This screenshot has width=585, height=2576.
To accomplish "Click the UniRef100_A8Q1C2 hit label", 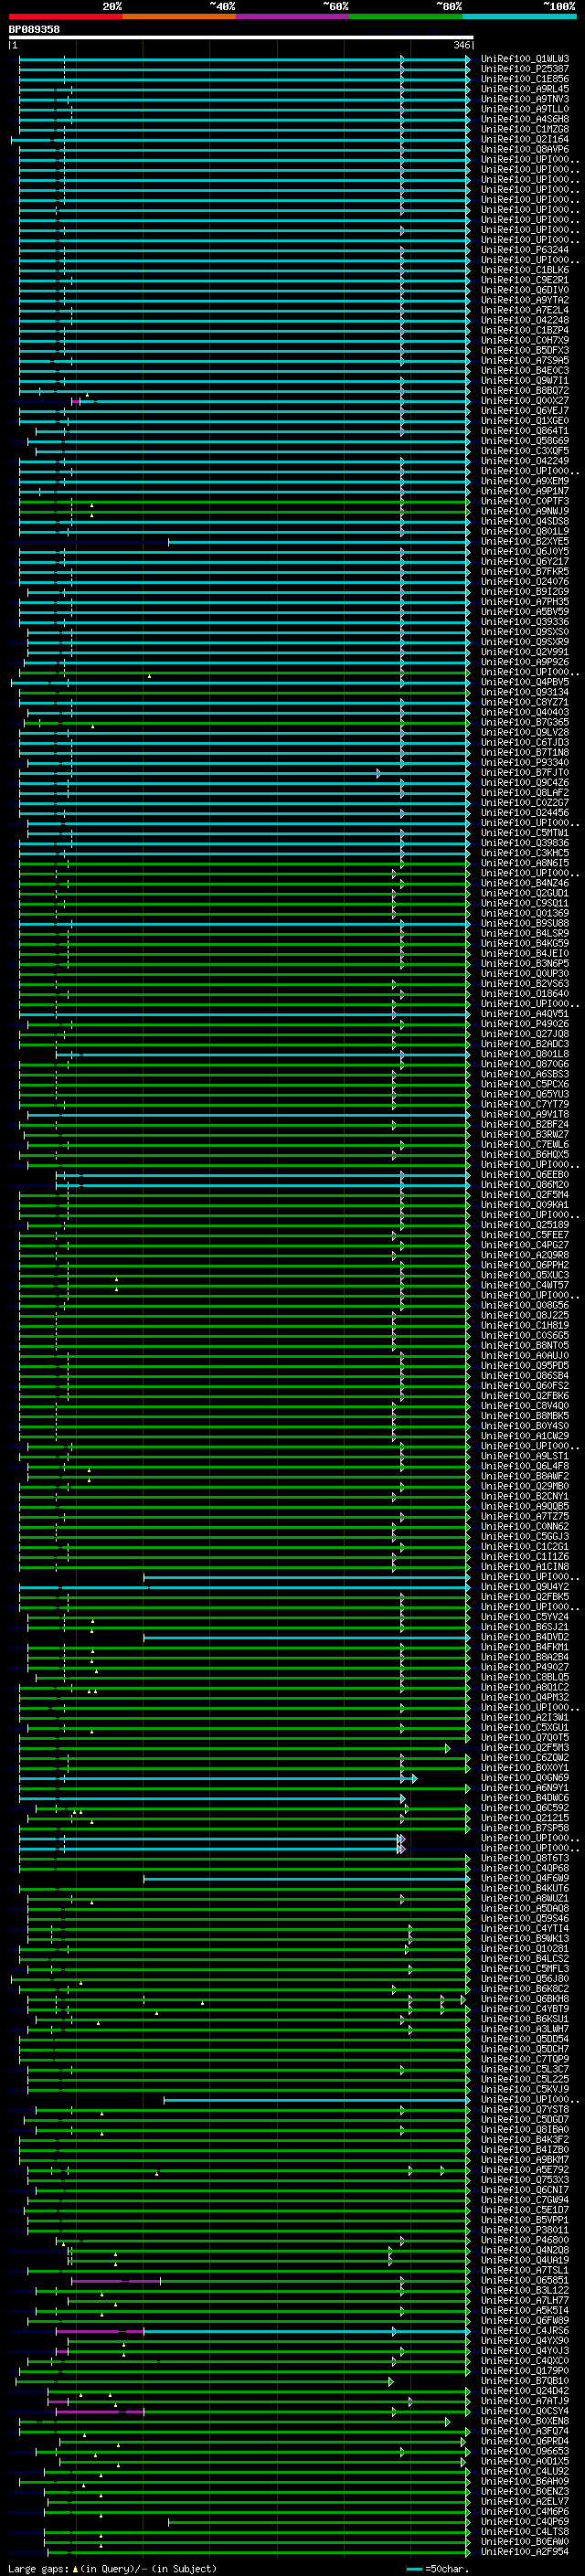I will [525, 1687].
